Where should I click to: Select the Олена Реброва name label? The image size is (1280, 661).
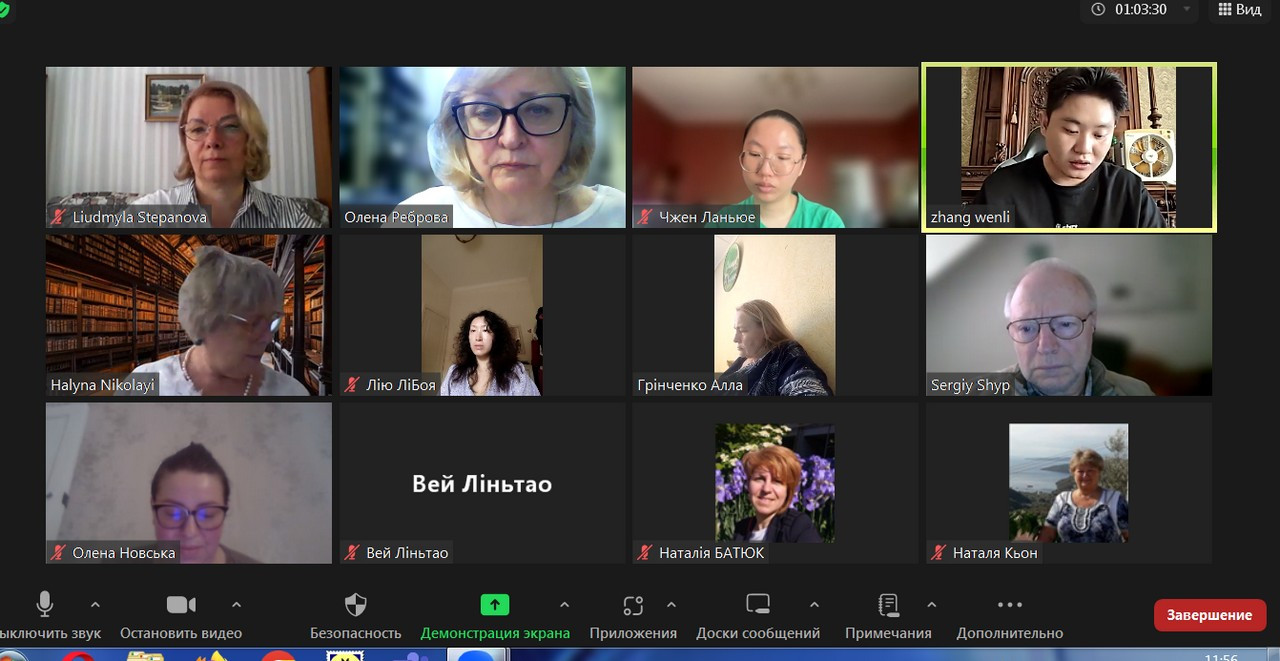click(x=395, y=217)
